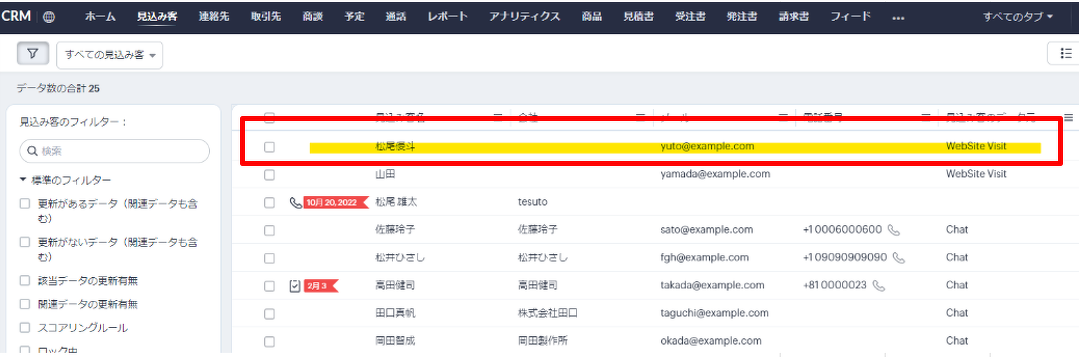Open lead 松尾優斗 record
The image size is (1079, 360).
[395, 147]
